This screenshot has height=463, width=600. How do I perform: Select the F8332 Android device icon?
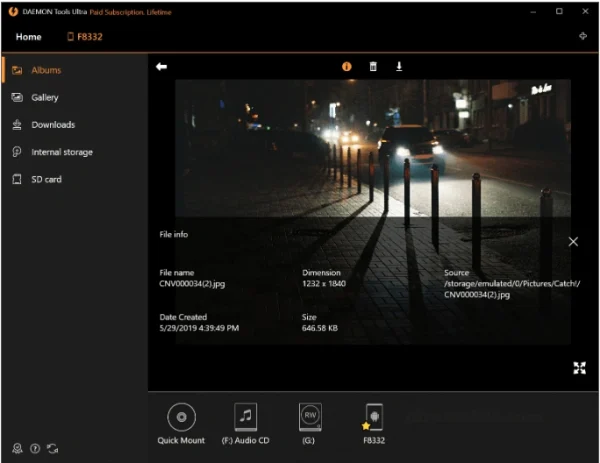point(374,417)
